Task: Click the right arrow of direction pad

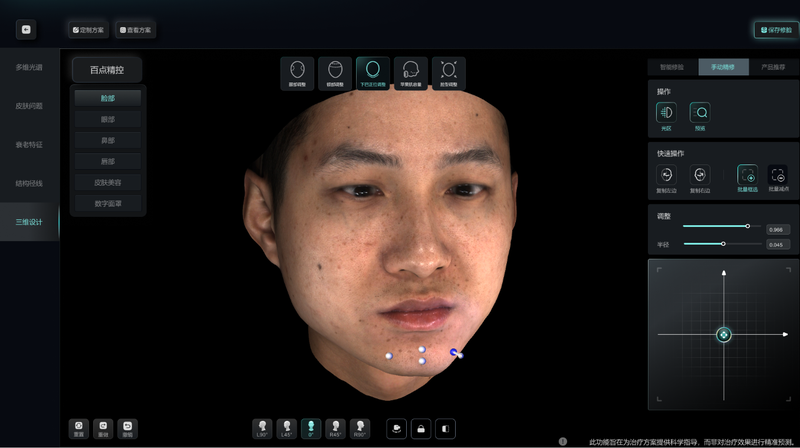Action: pyautogui.click(x=785, y=334)
